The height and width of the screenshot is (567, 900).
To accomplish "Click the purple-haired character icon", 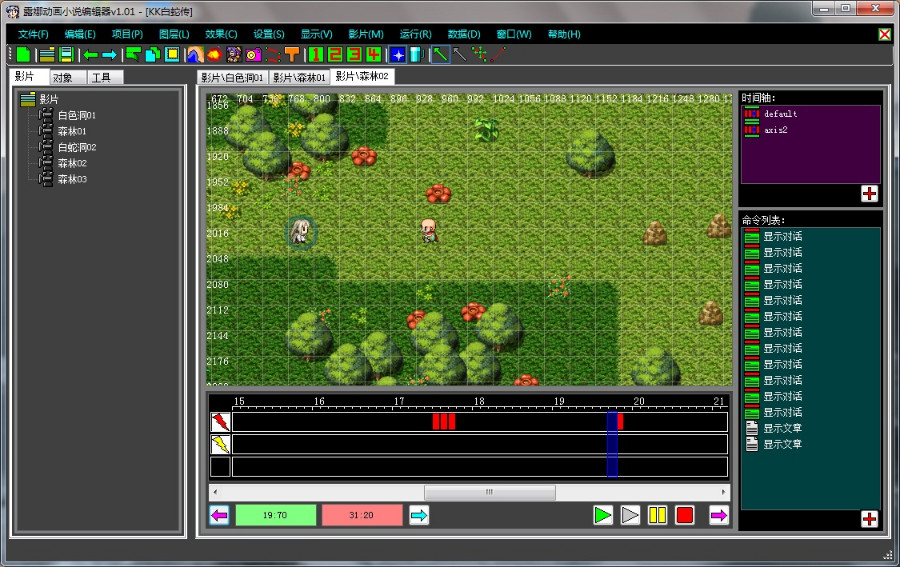I will tap(233, 55).
